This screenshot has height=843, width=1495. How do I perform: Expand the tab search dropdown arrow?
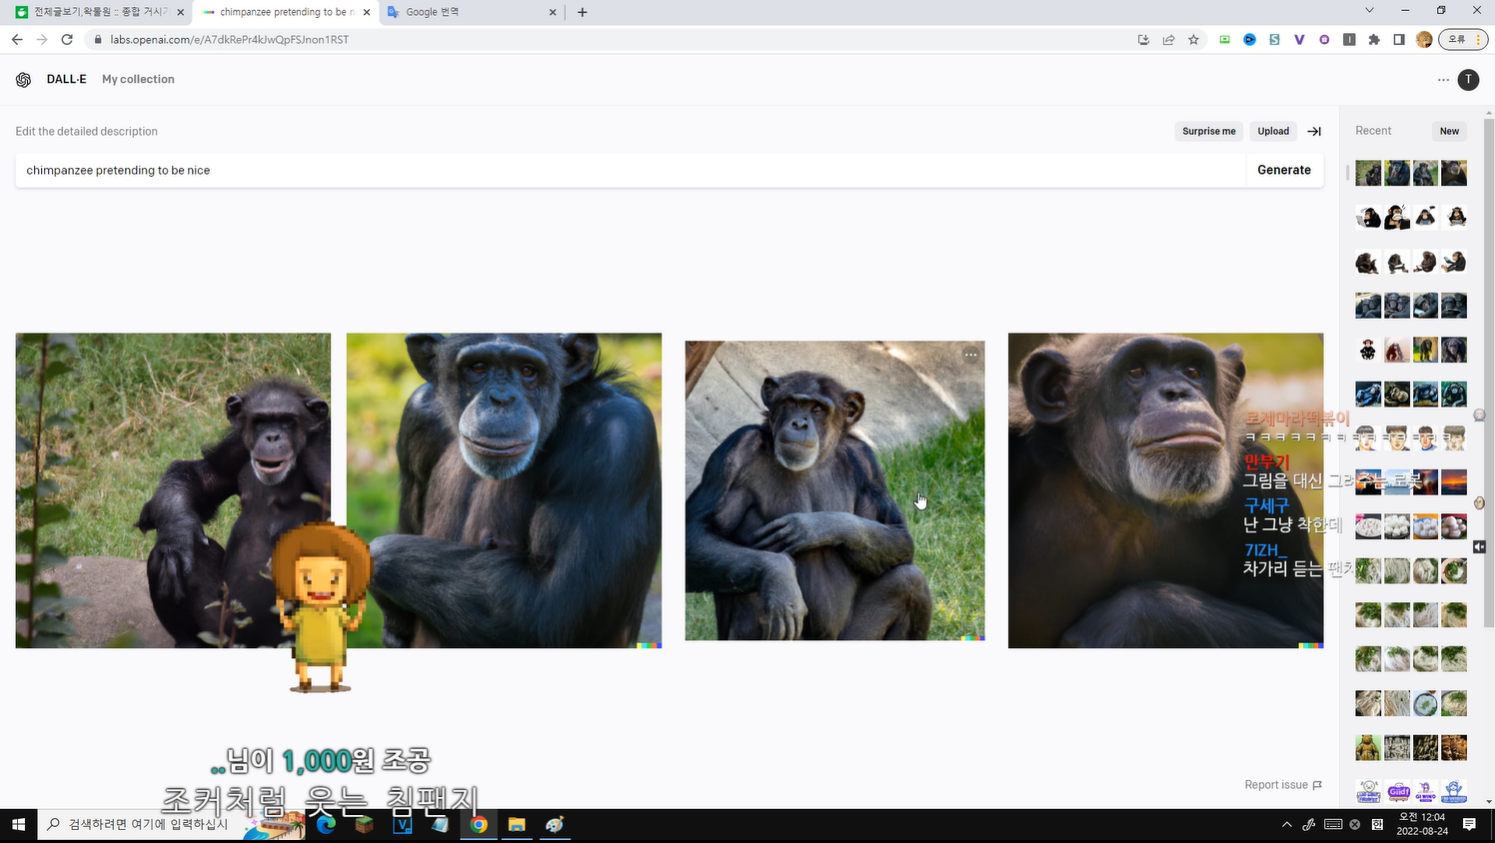[x=1369, y=11]
